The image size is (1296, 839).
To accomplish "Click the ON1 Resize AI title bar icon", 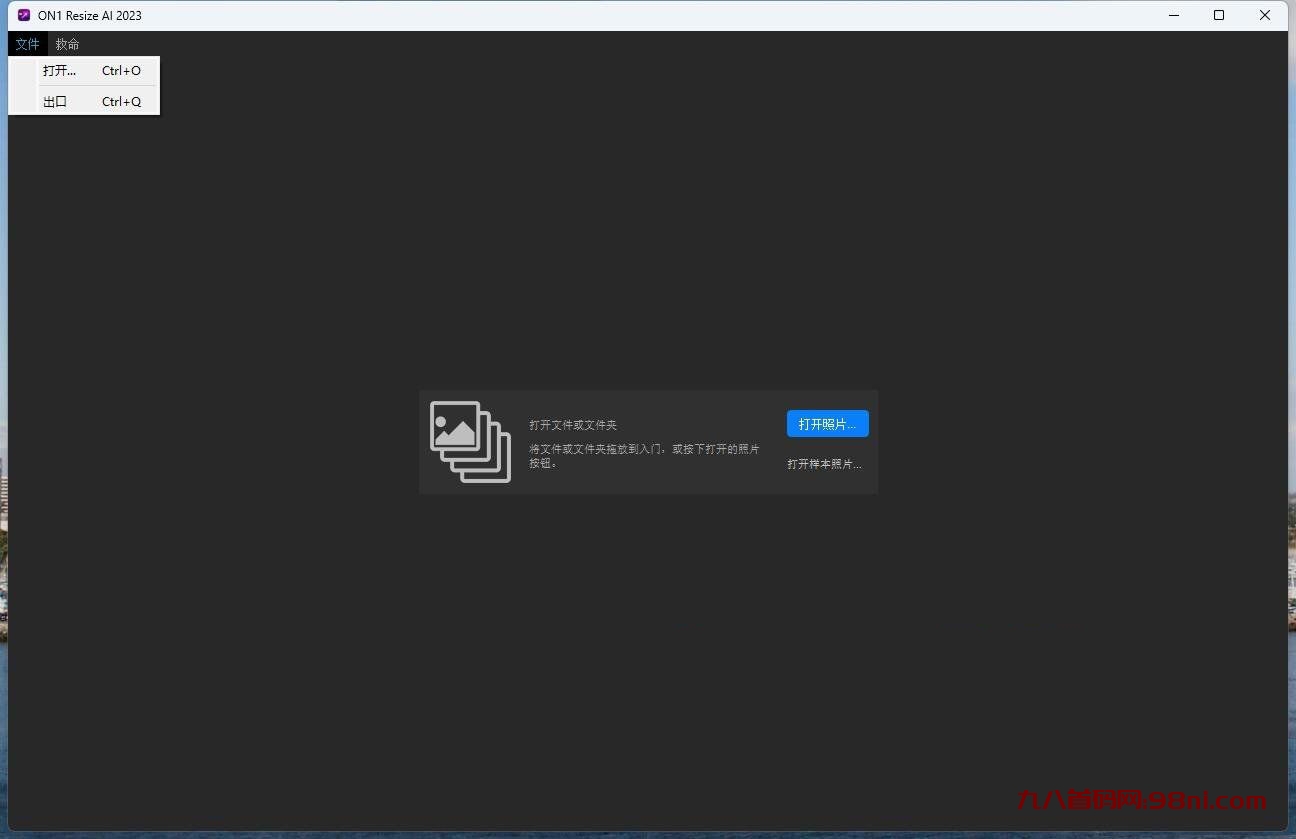I will coord(22,15).
